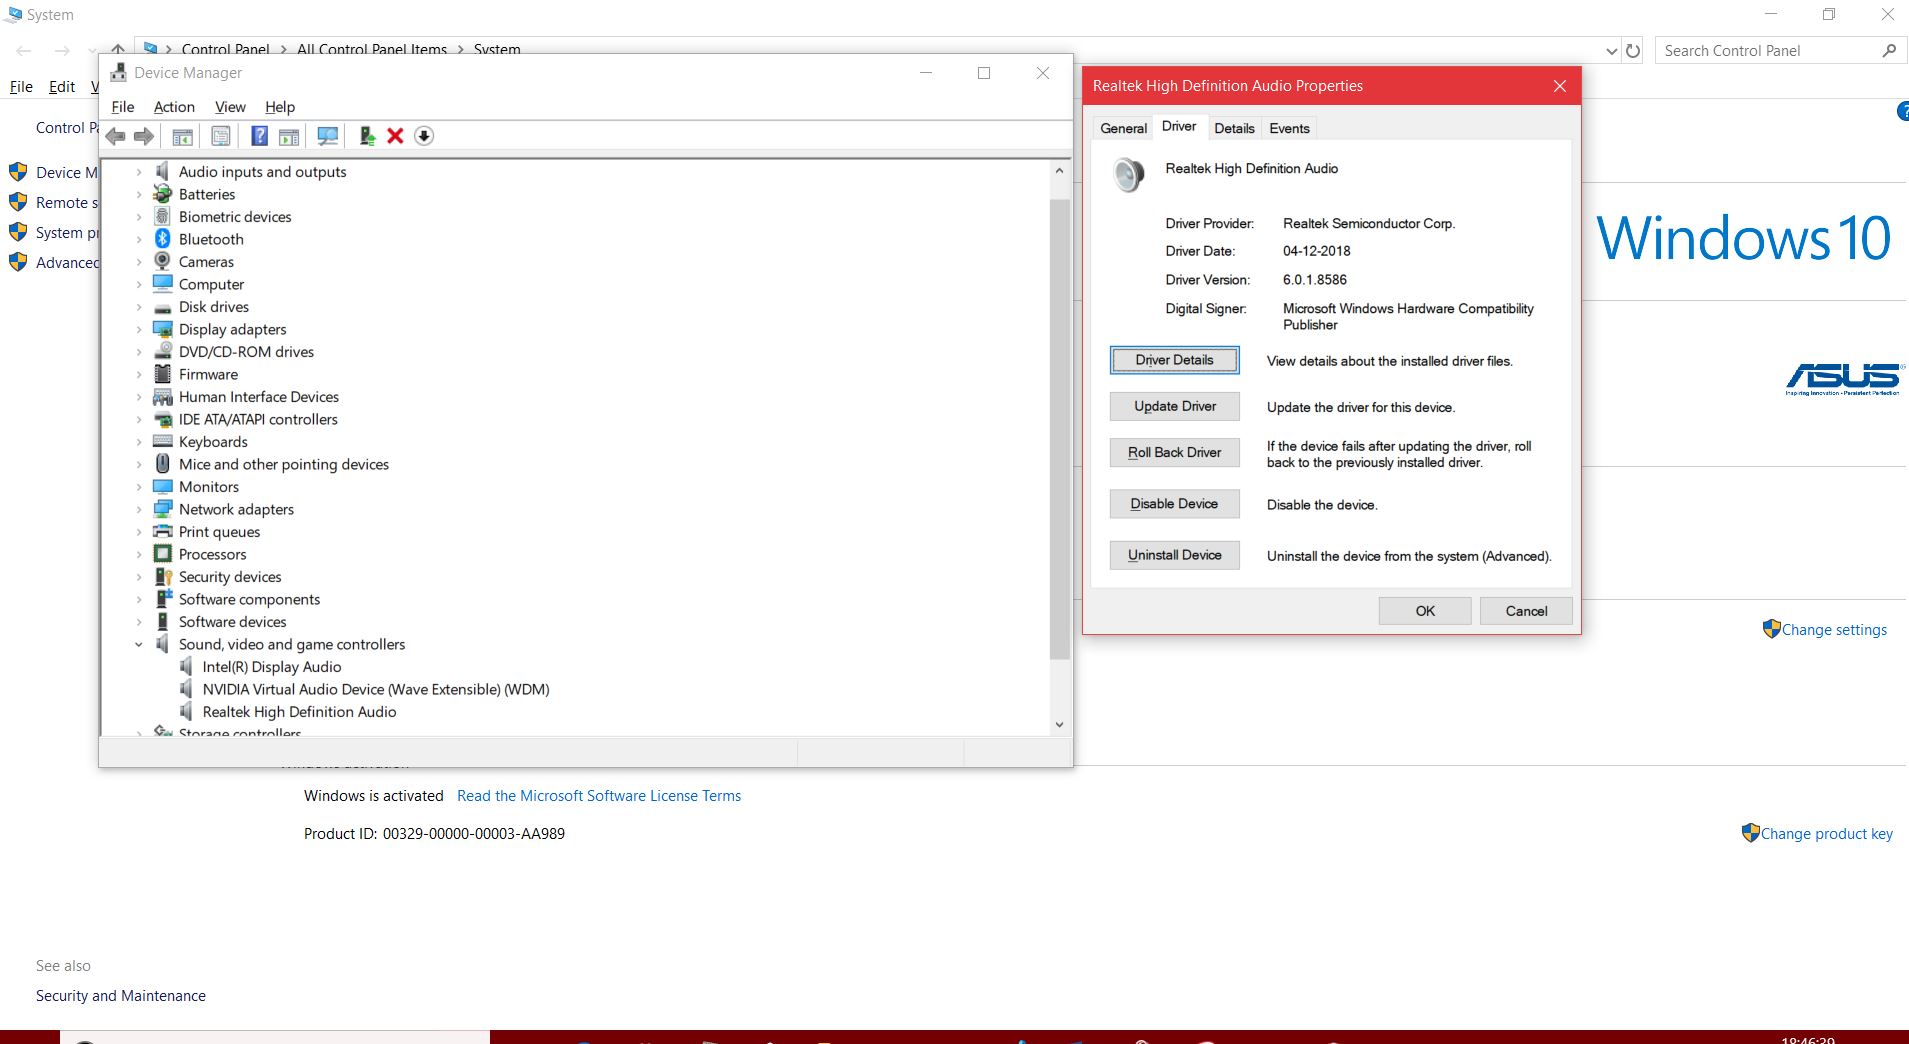Expand Mice and other pointing devices node
The width and height of the screenshot is (1909, 1044).
(139, 464)
